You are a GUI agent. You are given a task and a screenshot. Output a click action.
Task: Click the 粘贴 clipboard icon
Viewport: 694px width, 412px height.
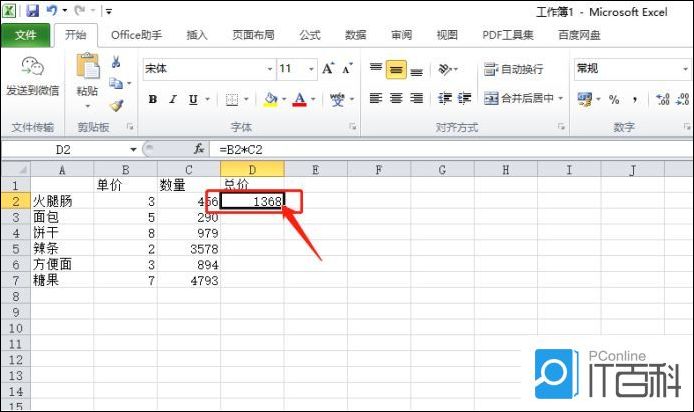(x=88, y=66)
